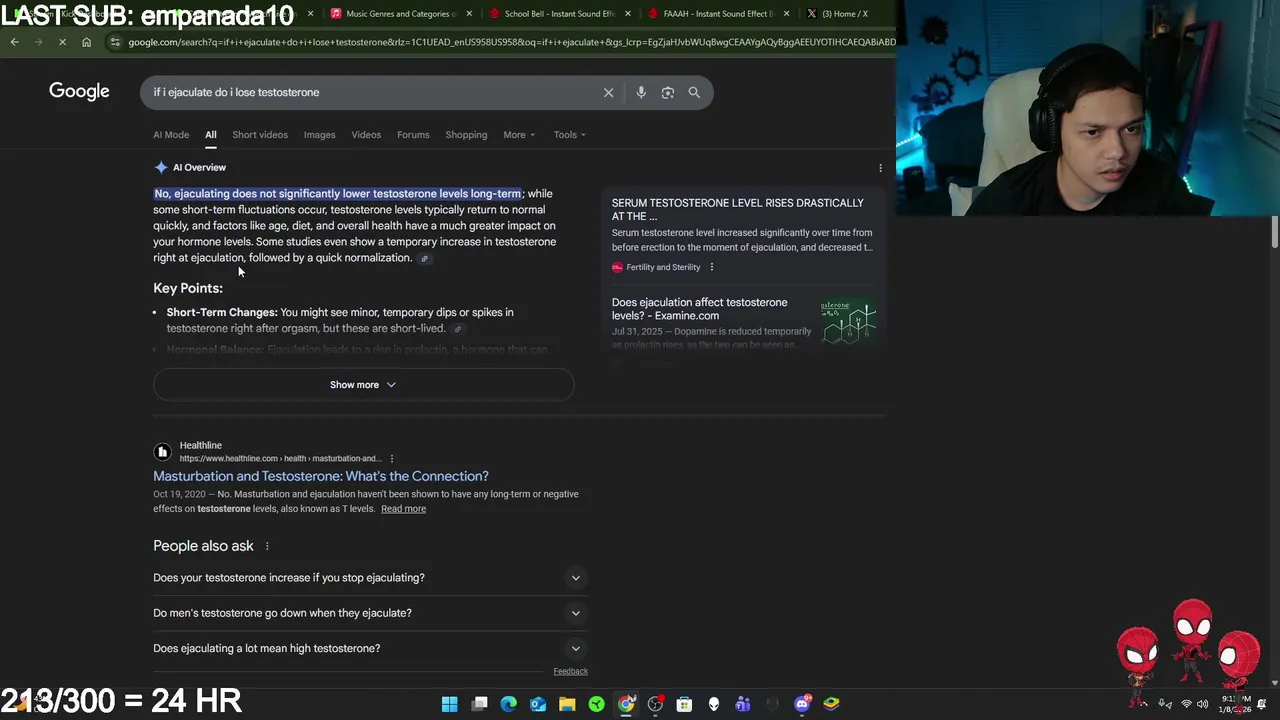Switch to Chrome in the taskbar
This screenshot has height=720, width=1280.
tap(626, 704)
